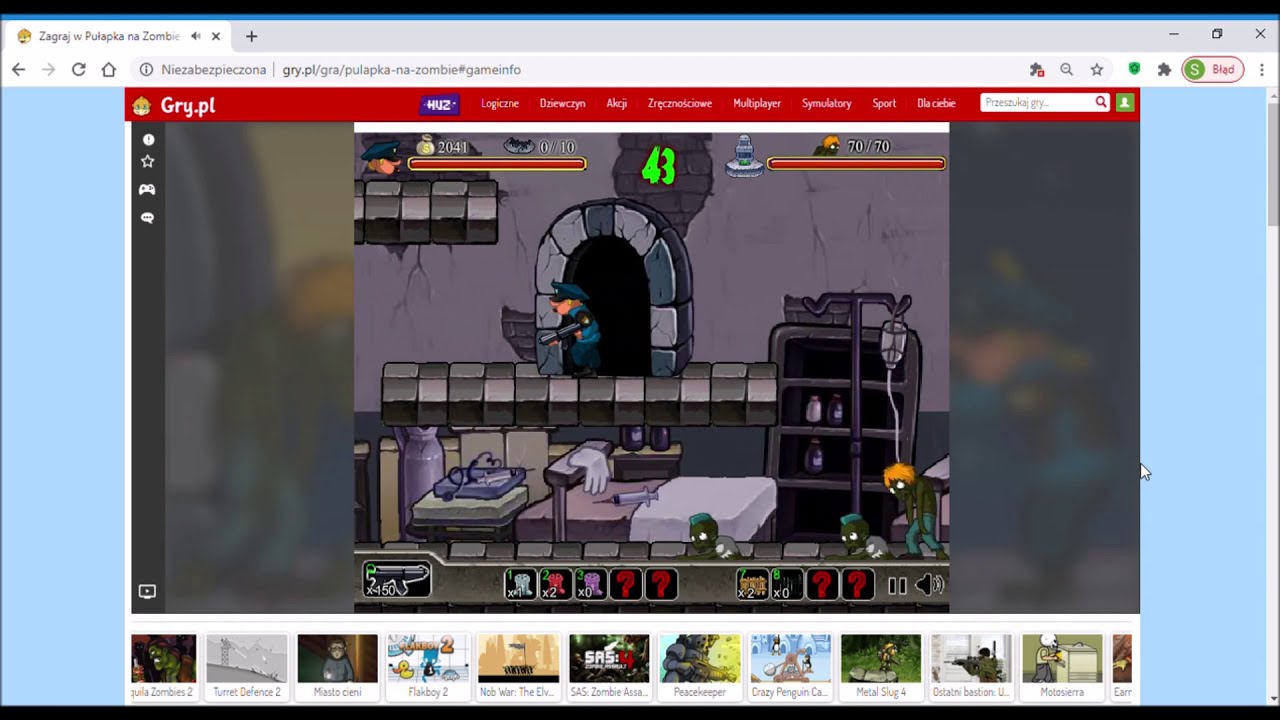1280x720 pixels.
Task: Open the Motosierra game thumbnail
Action: click(x=1062, y=667)
